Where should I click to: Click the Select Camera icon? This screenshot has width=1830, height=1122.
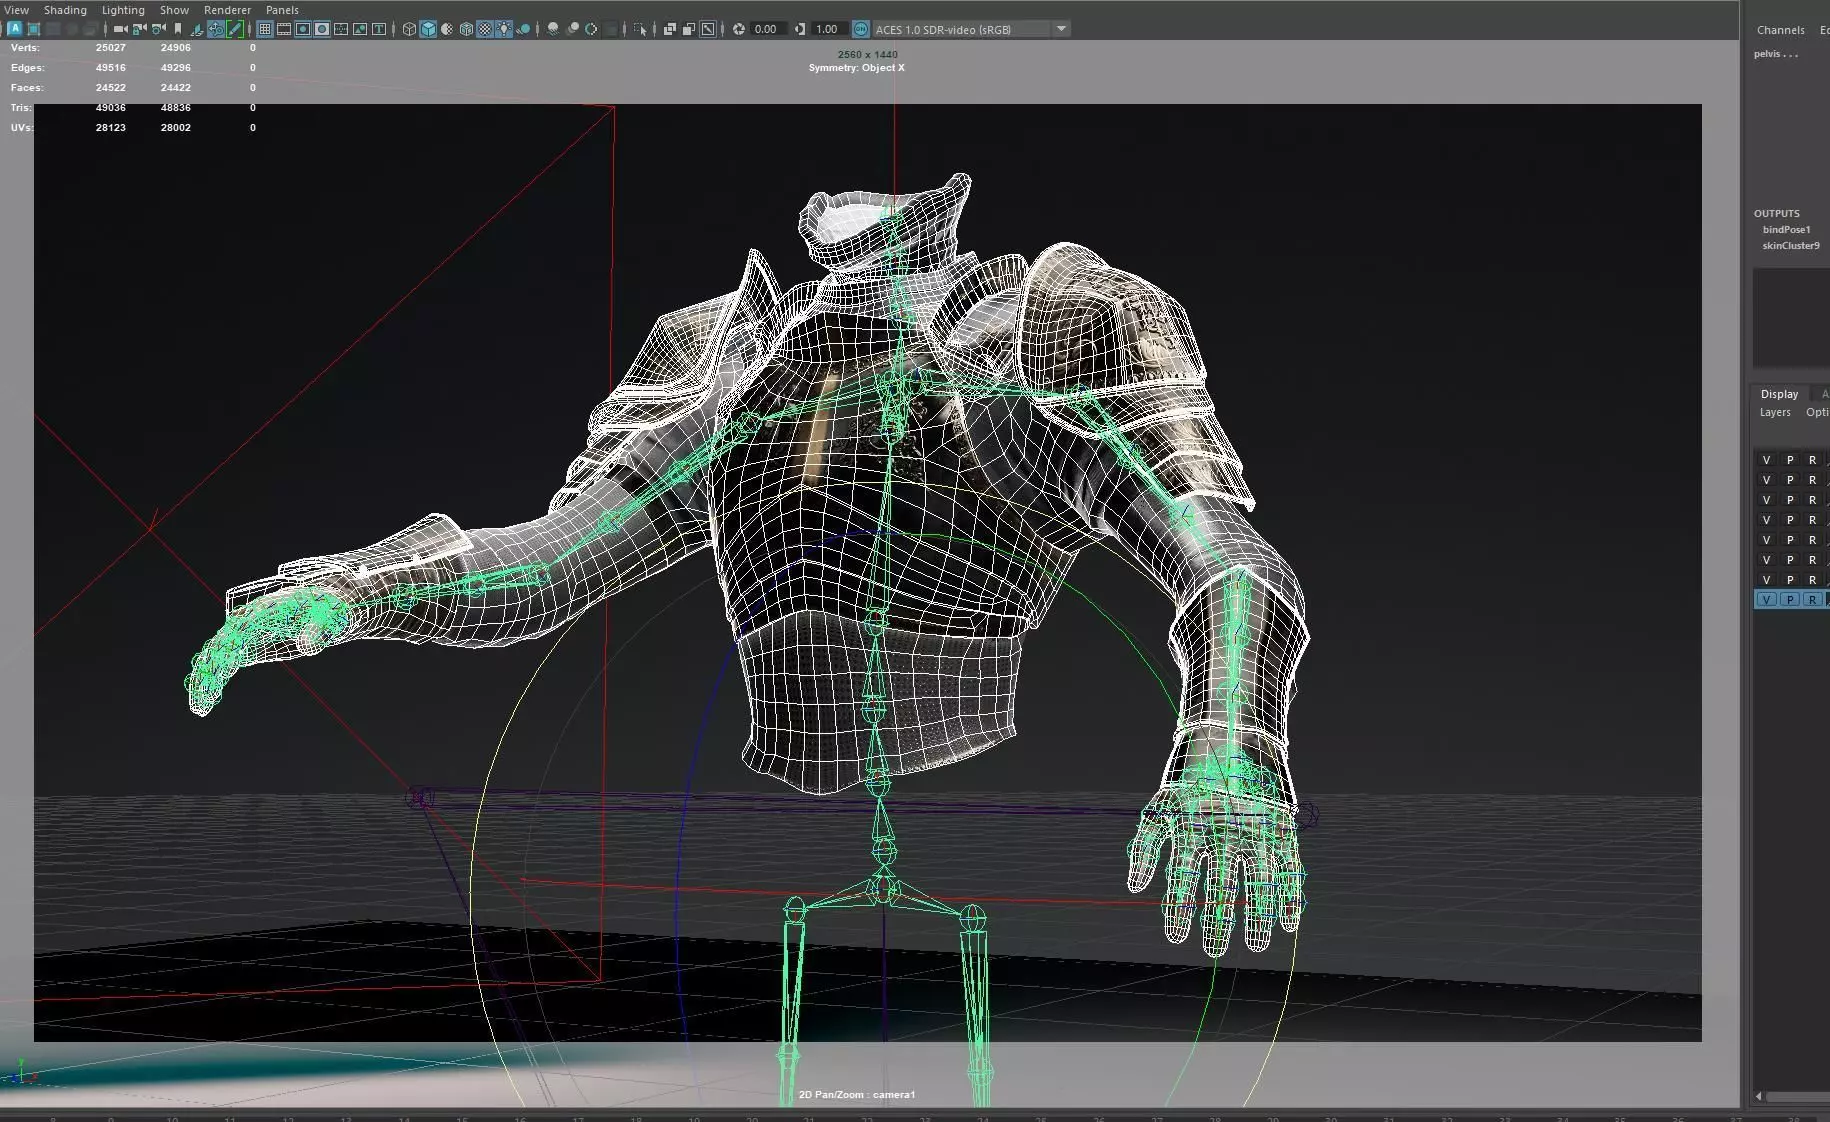[121, 29]
